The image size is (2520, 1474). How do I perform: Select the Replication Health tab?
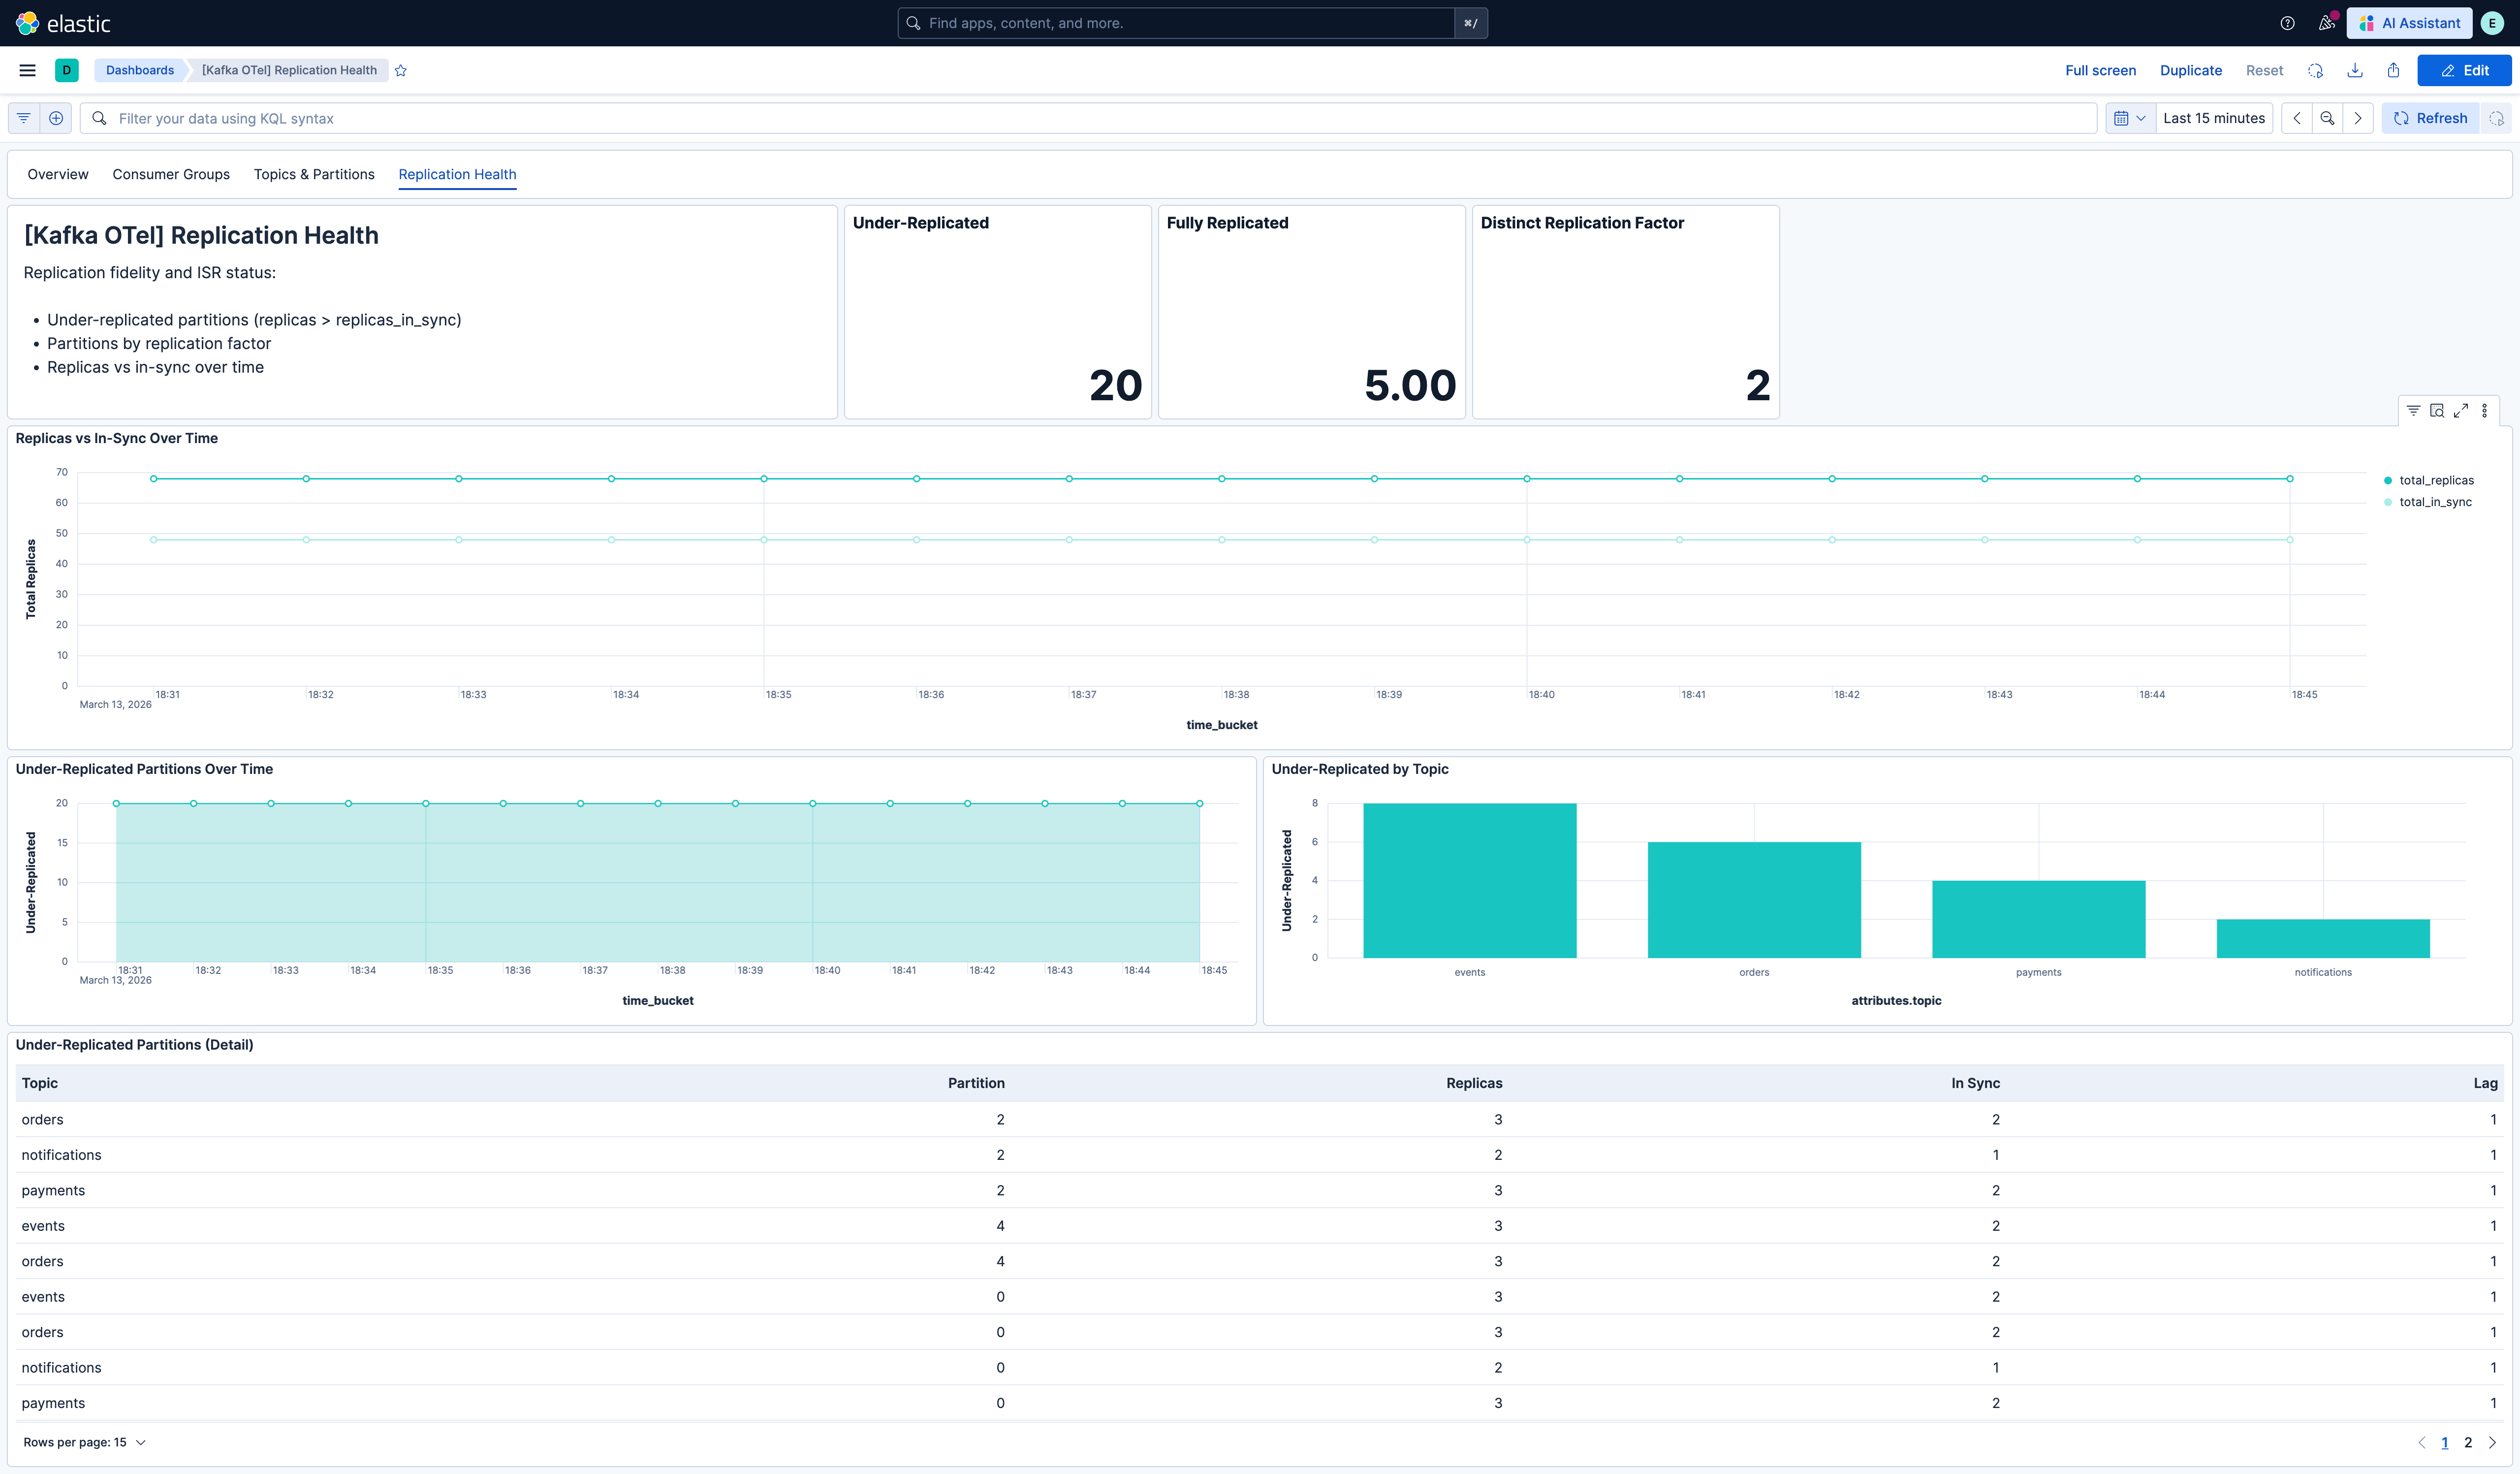457,174
